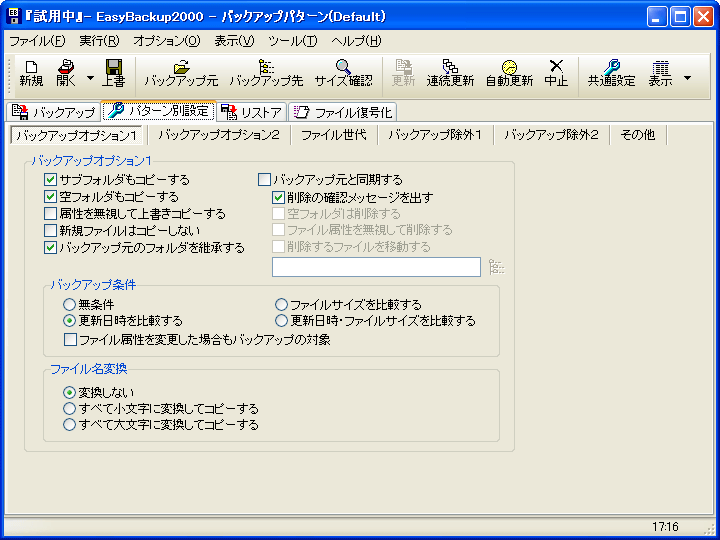Switch to the リストア tab
Viewport: 720px width, 540px height.
coord(251,112)
